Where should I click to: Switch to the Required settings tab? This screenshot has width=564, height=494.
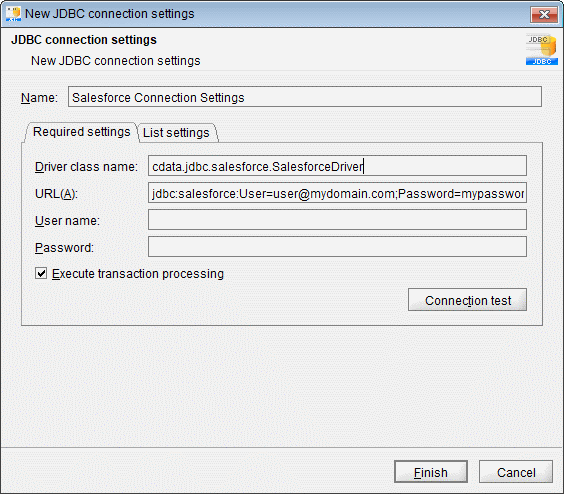(x=81, y=132)
